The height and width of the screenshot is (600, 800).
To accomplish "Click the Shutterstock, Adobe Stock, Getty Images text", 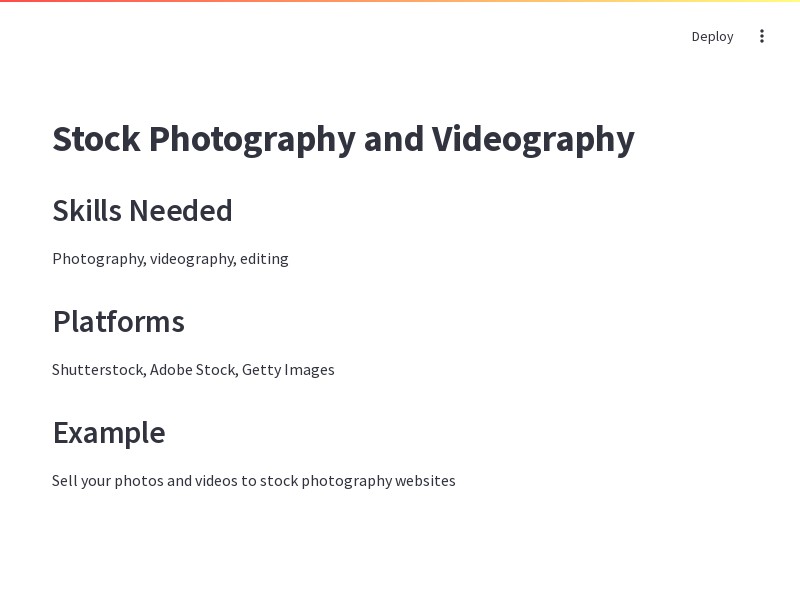I will (x=193, y=369).
